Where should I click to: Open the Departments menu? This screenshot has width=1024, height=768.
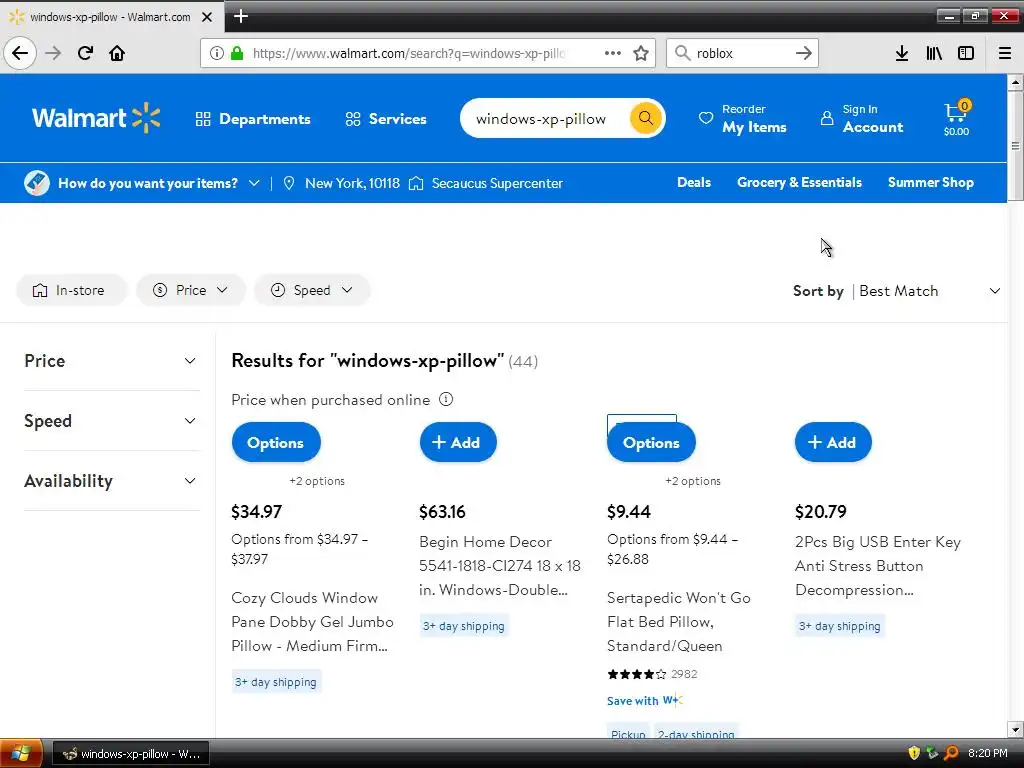253,119
